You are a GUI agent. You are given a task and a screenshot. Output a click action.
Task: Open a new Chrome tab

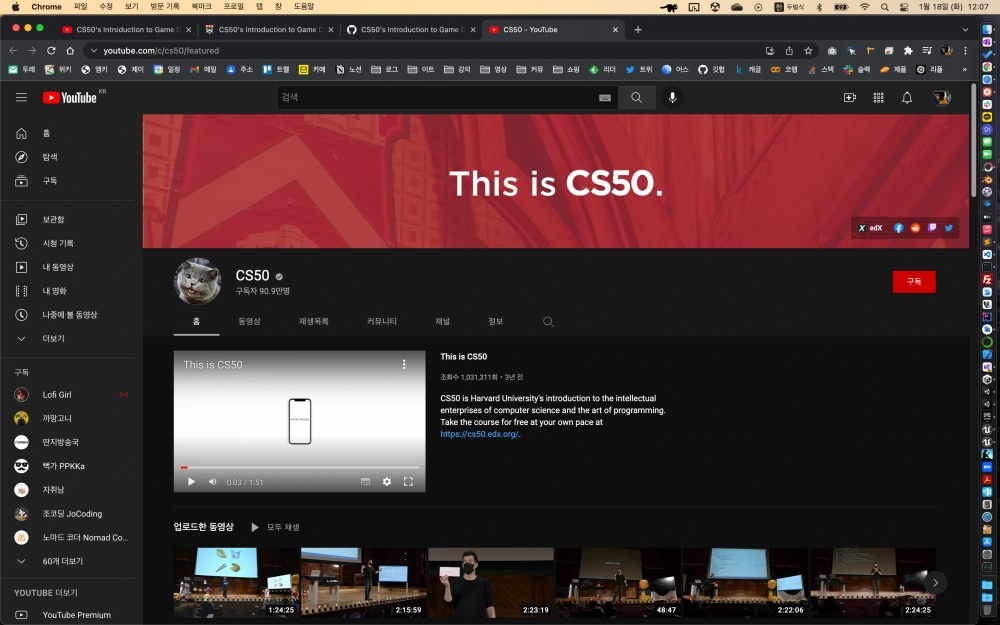[x=638, y=30]
